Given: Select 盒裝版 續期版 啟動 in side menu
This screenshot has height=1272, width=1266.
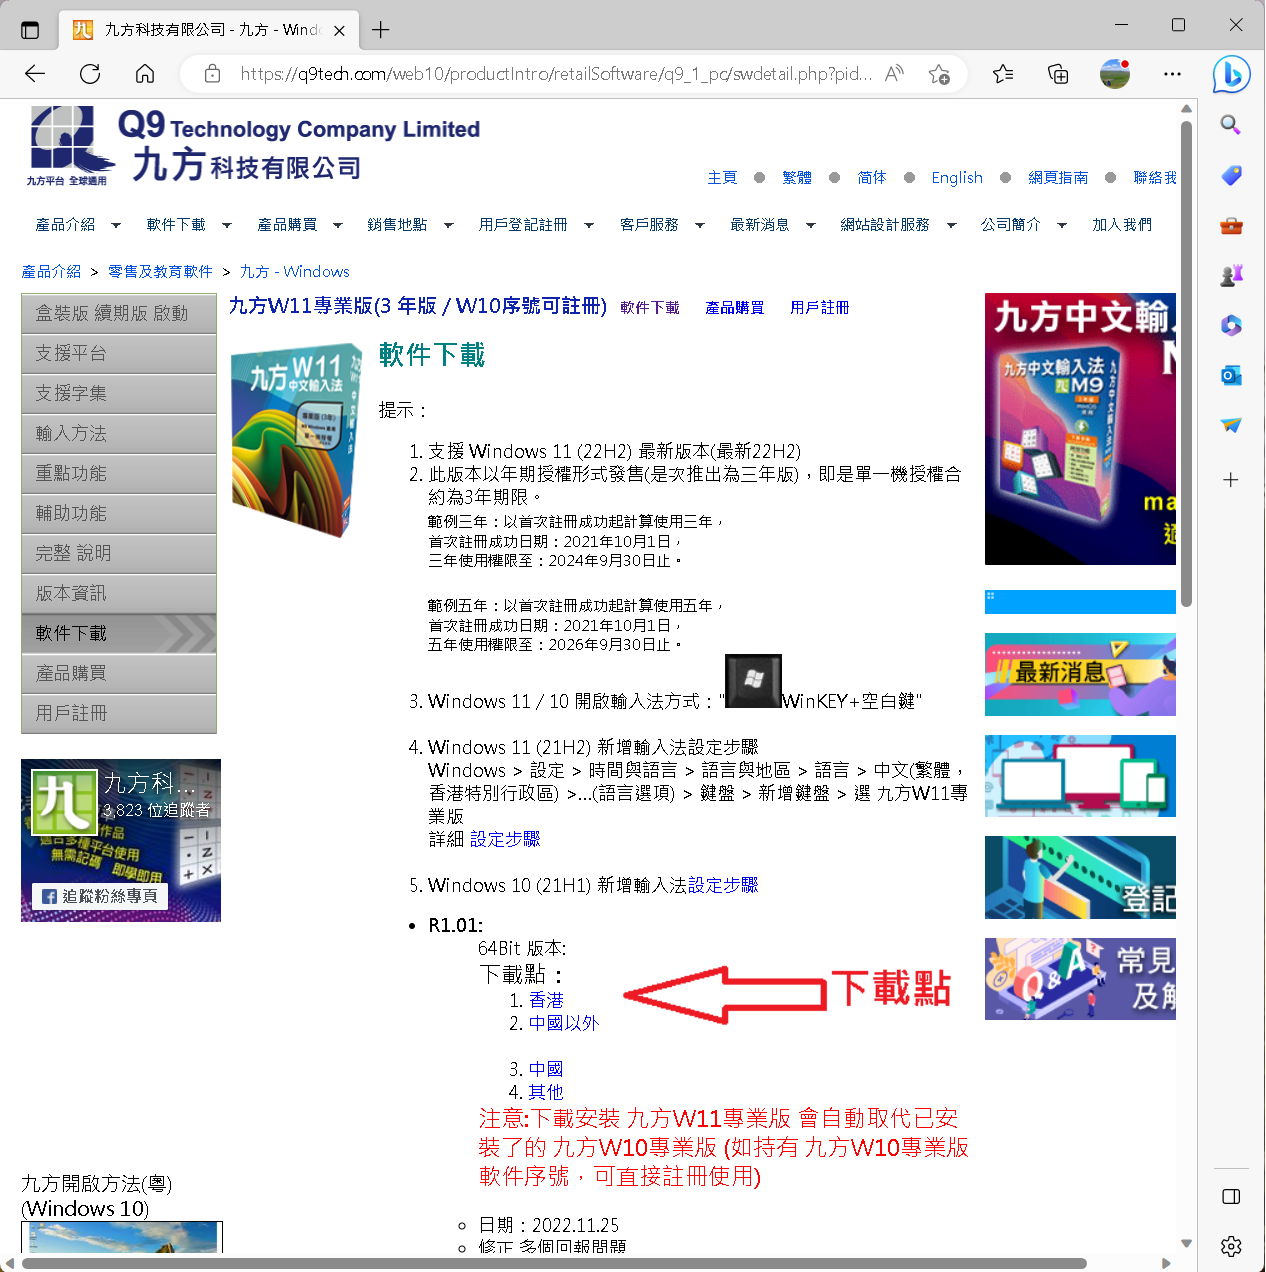Looking at the screenshot, I should 119,313.
